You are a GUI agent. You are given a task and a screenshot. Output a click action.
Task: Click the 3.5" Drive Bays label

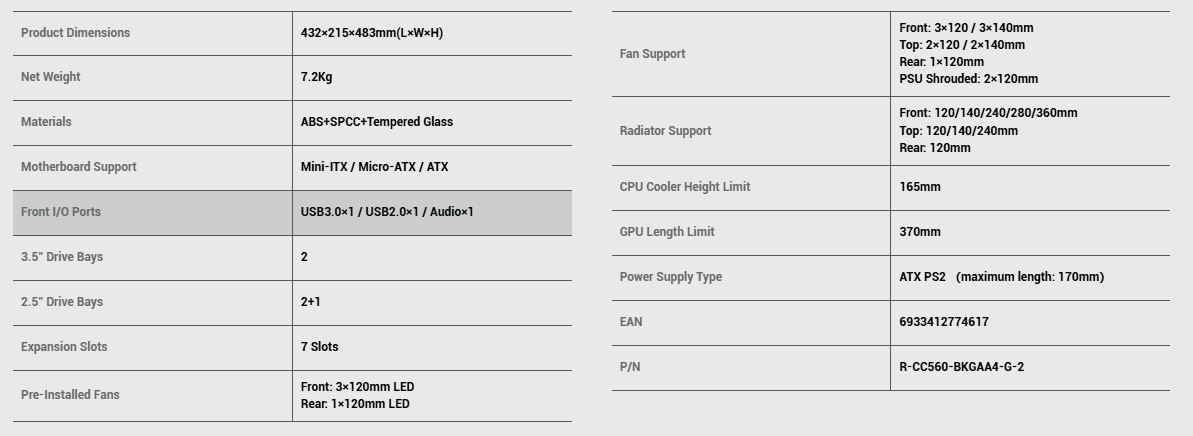pyautogui.click(x=62, y=257)
